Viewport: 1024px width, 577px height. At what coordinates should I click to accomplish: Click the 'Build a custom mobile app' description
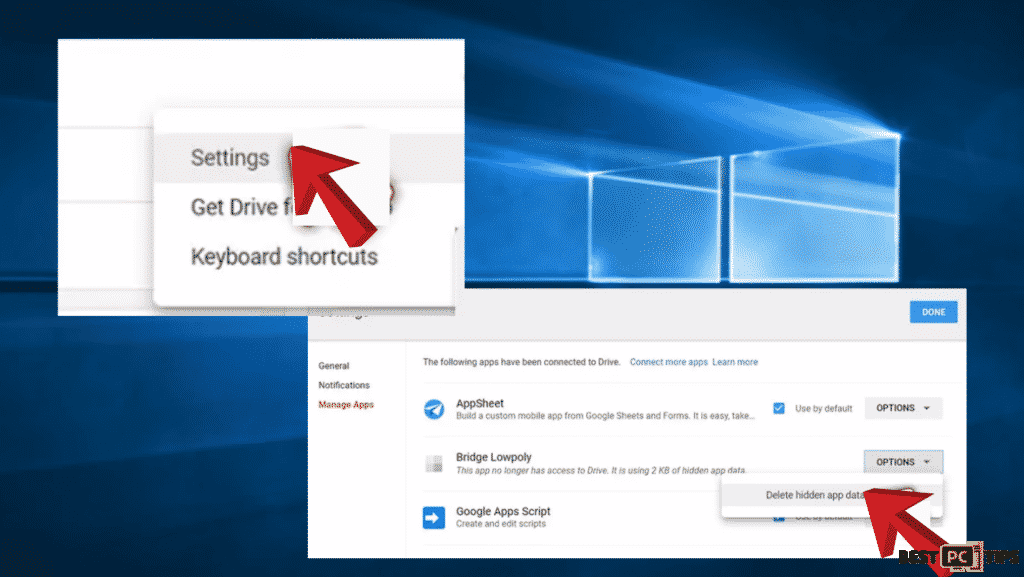[x=605, y=415]
